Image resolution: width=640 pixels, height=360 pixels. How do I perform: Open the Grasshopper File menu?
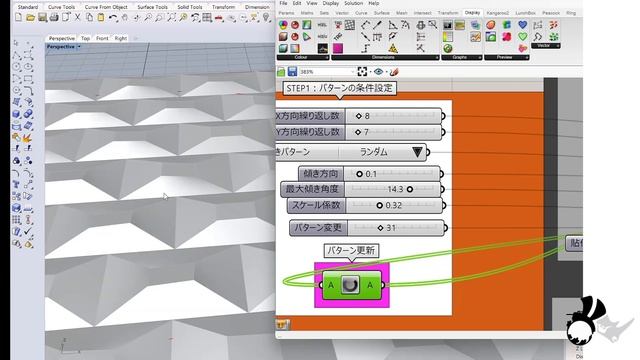click(283, 3)
